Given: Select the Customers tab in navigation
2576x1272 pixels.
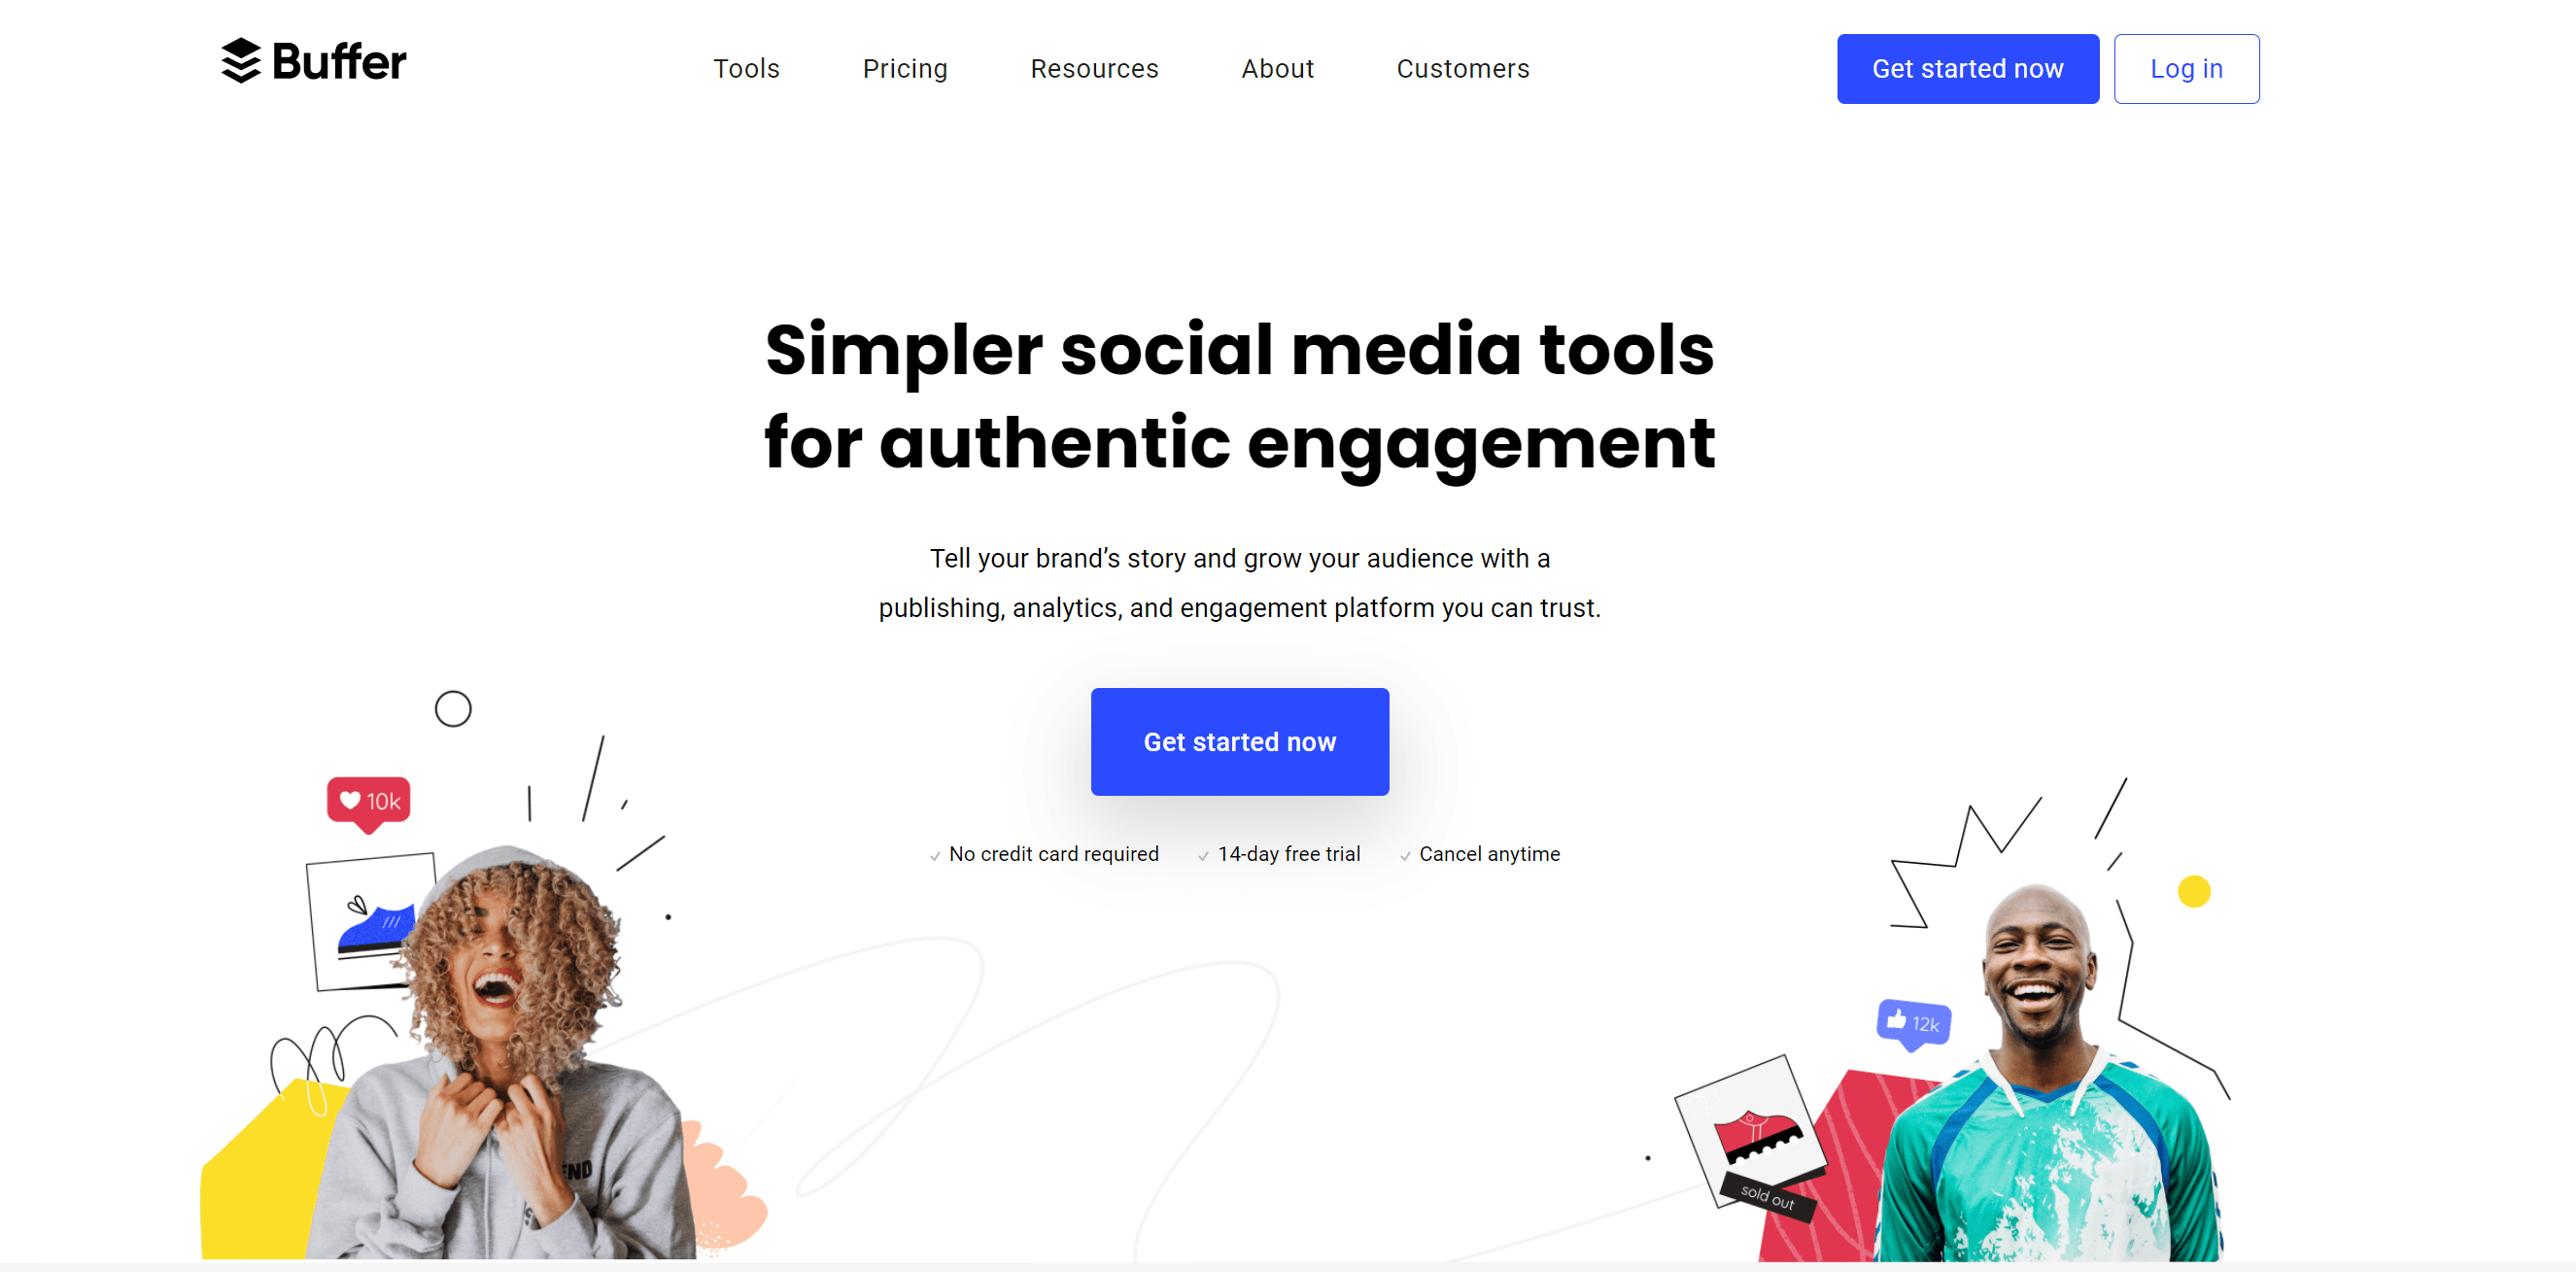Looking at the screenshot, I should 1462,69.
